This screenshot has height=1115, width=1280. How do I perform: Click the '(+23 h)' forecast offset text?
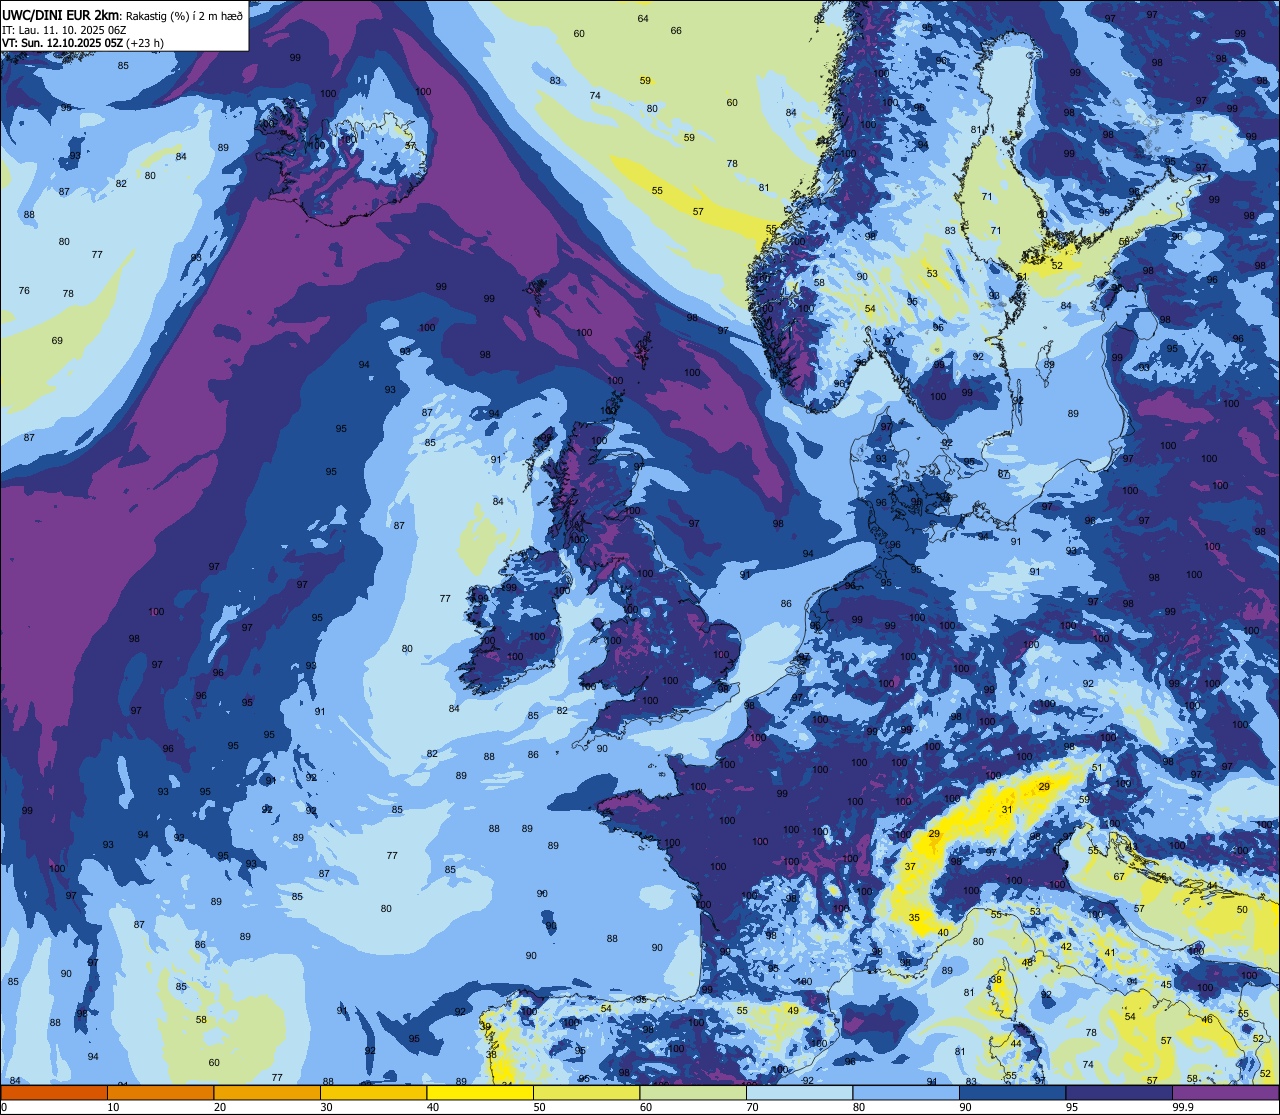146,44
